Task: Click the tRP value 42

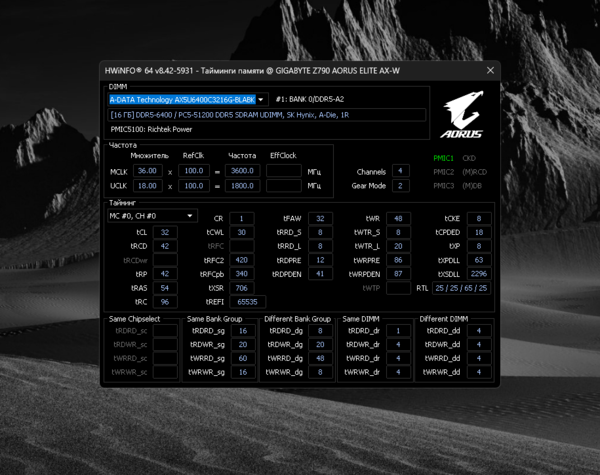Action: click(x=165, y=274)
